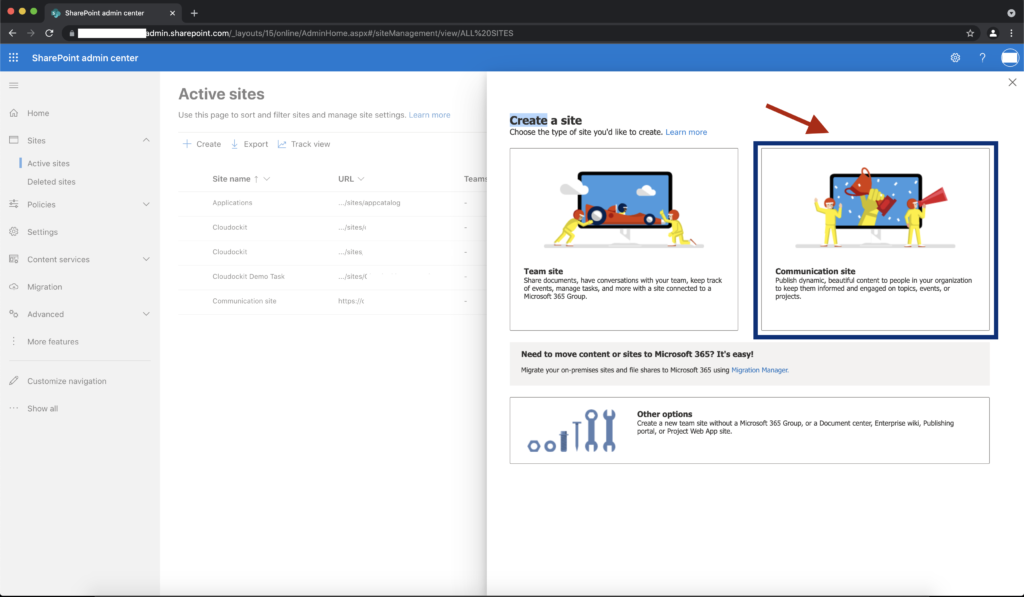Click the browser forward arrow

click(x=31, y=33)
